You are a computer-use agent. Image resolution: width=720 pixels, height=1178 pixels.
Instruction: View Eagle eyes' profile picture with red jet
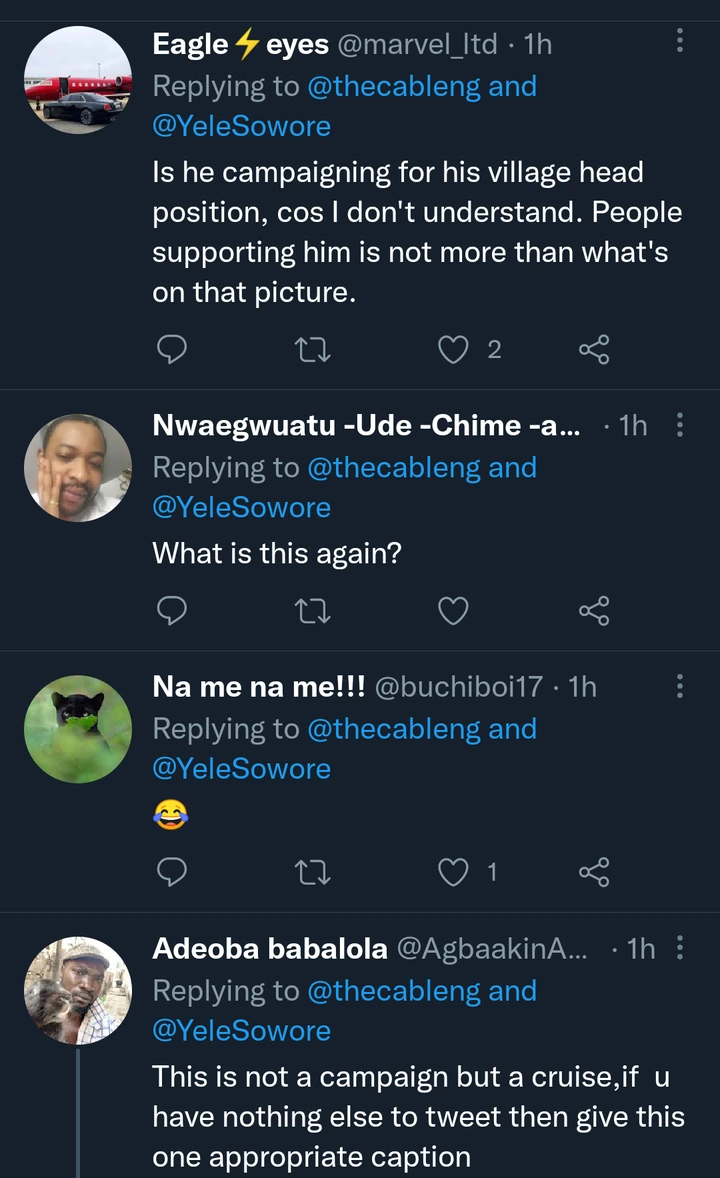tap(78, 77)
